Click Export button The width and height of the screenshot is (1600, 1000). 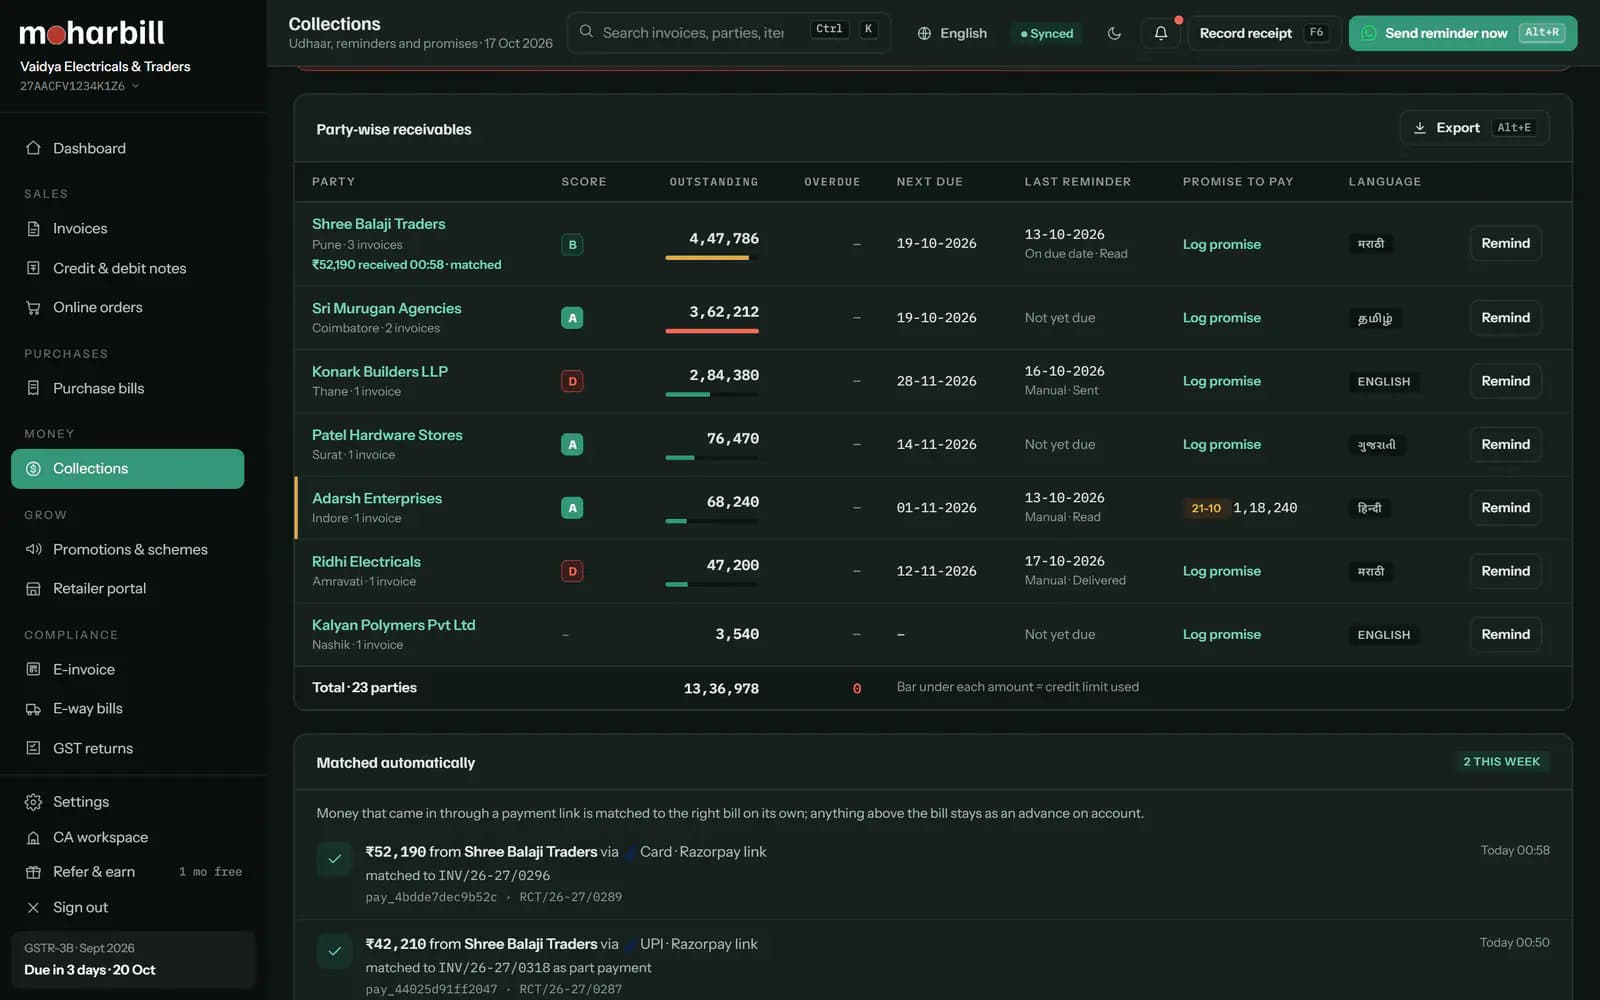tap(1474, 128)
